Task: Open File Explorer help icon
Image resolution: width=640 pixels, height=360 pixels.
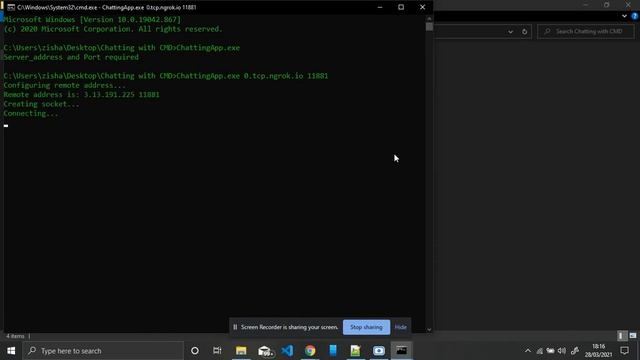Action: (x=635, y=16)
